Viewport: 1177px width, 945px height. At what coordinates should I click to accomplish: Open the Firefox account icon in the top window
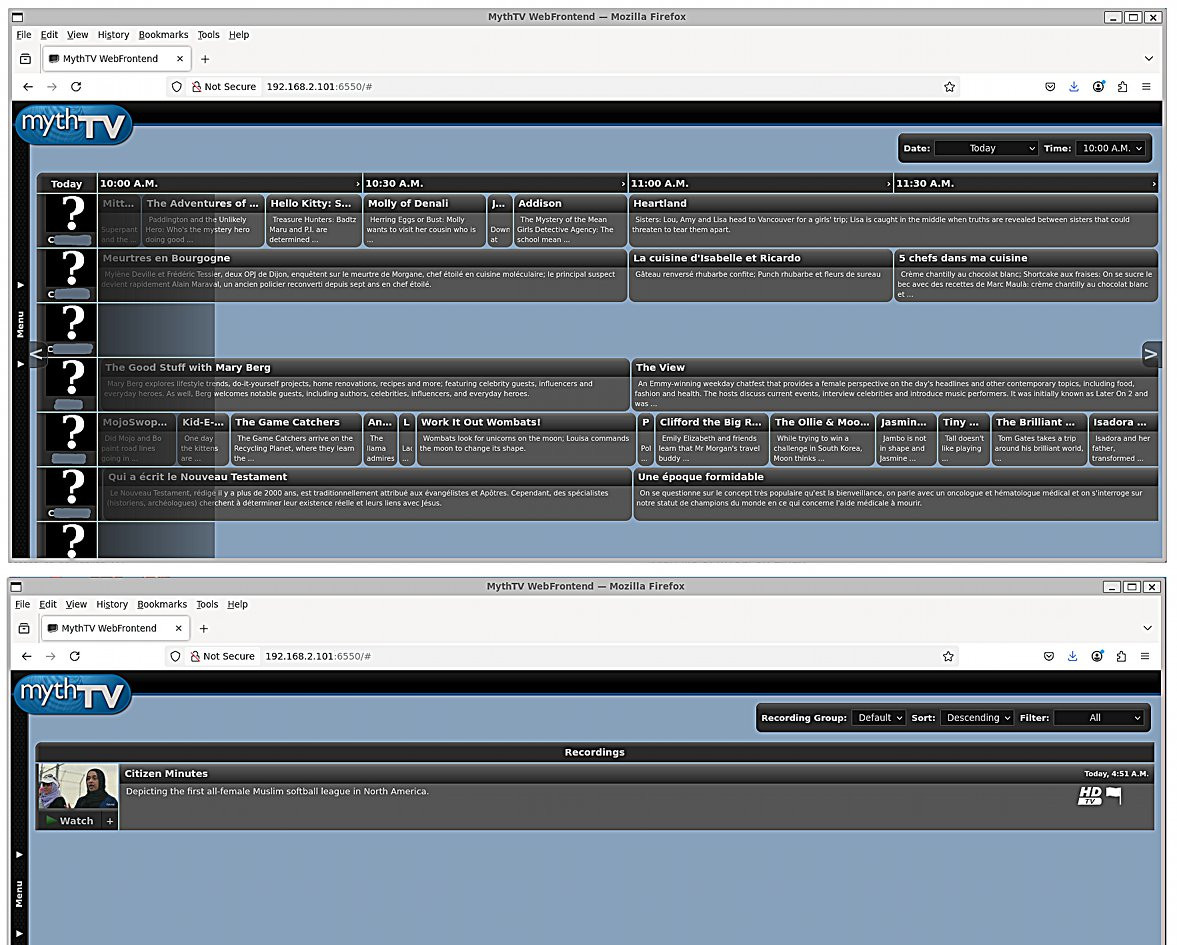(x=1098, y=86)
